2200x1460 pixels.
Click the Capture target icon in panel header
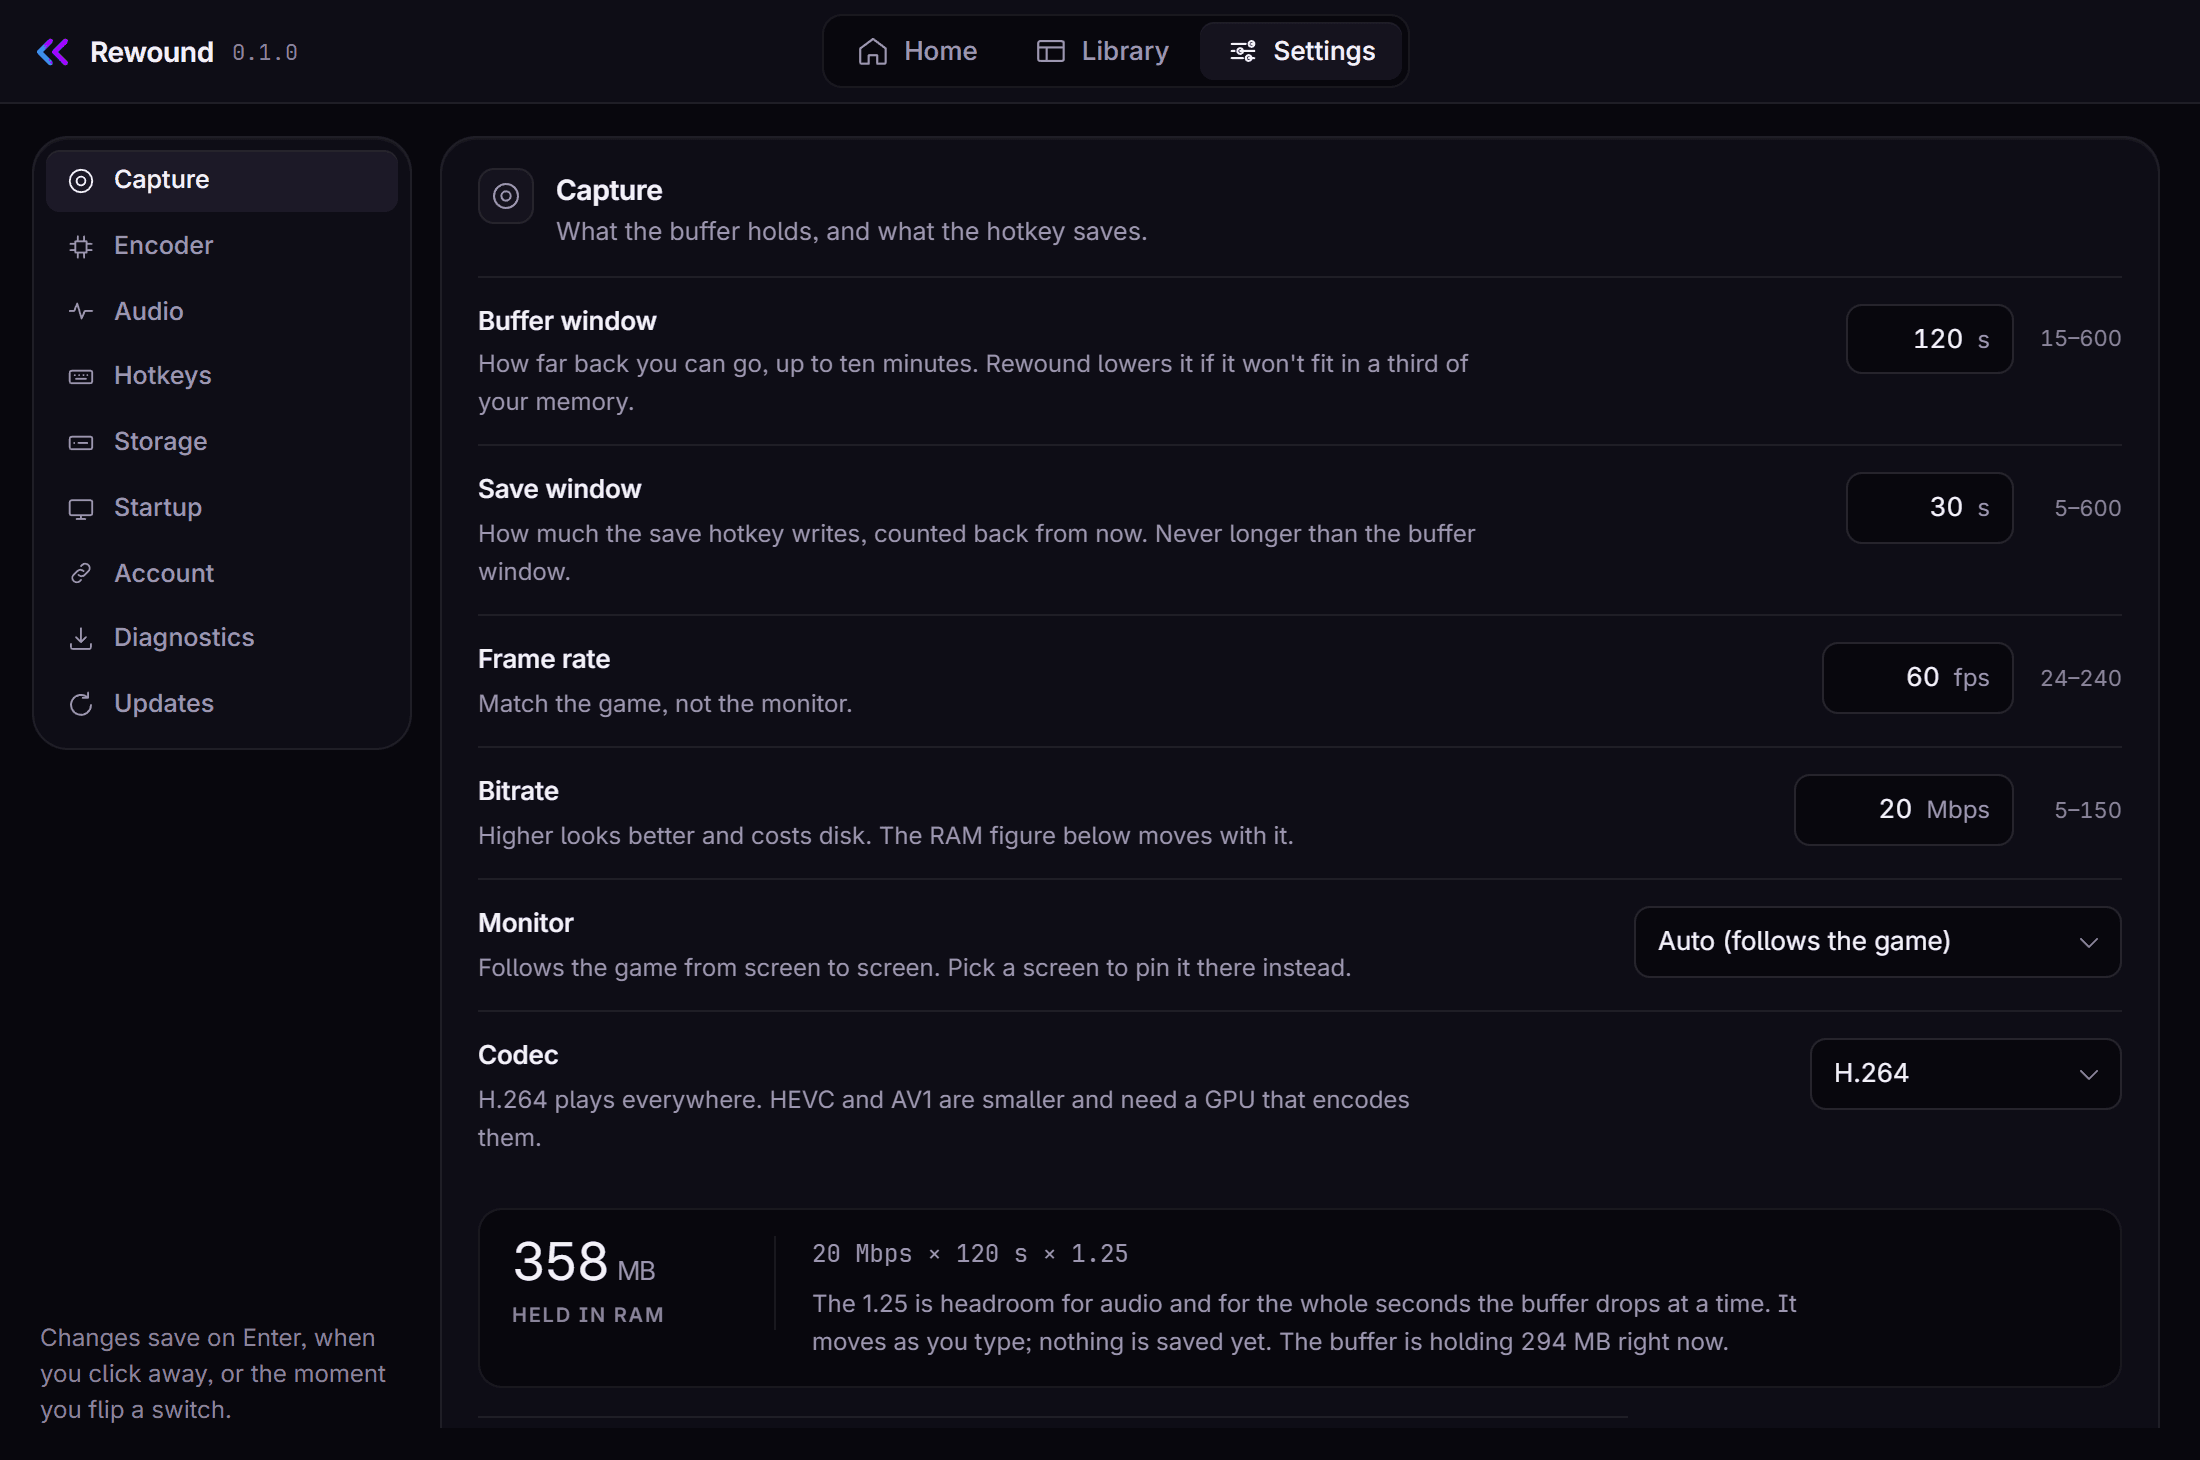506,196
